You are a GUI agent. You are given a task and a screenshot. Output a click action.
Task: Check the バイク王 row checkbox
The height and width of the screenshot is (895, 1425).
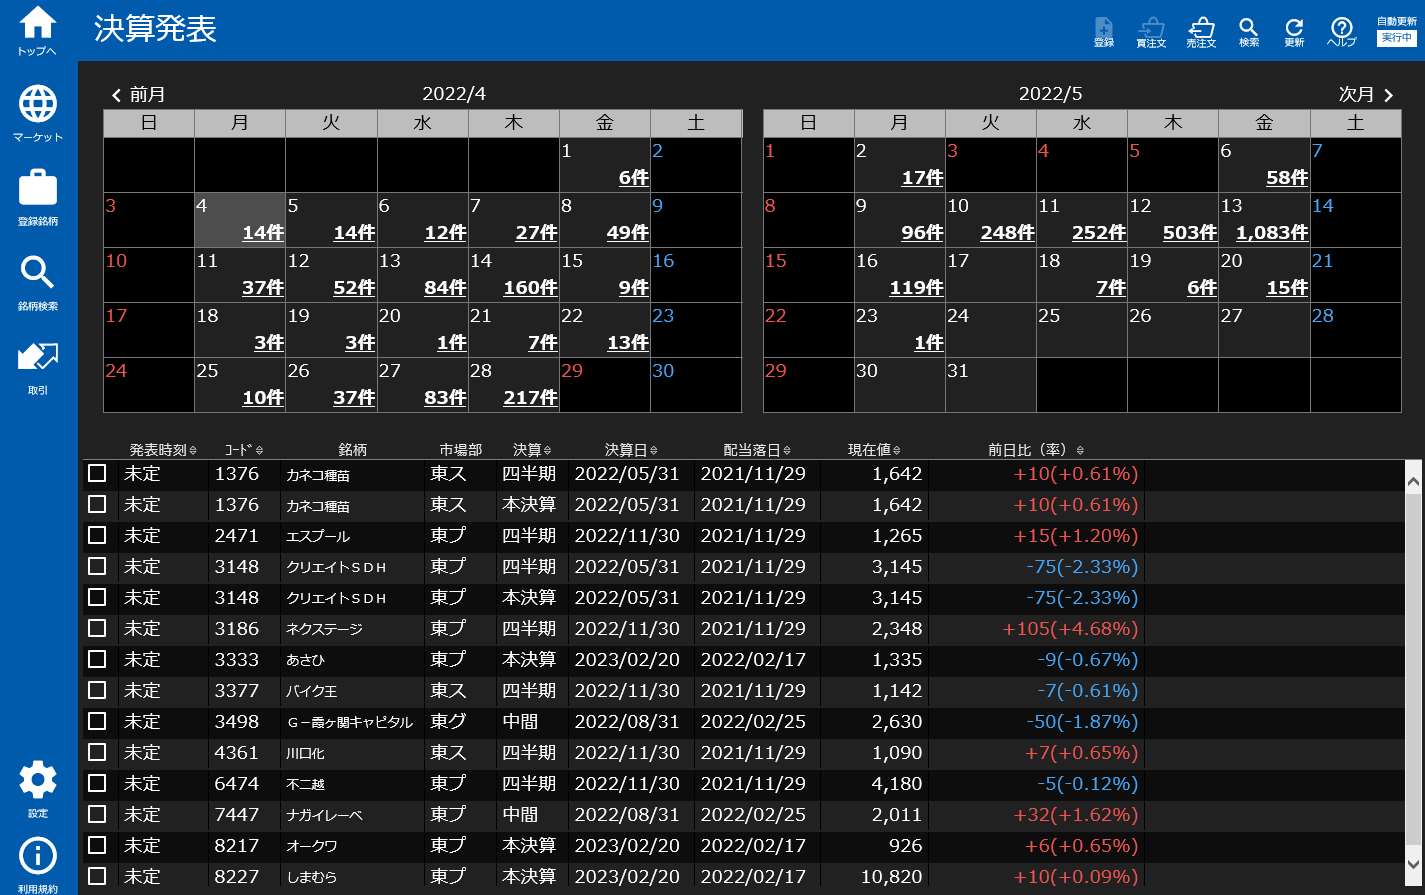97,690
